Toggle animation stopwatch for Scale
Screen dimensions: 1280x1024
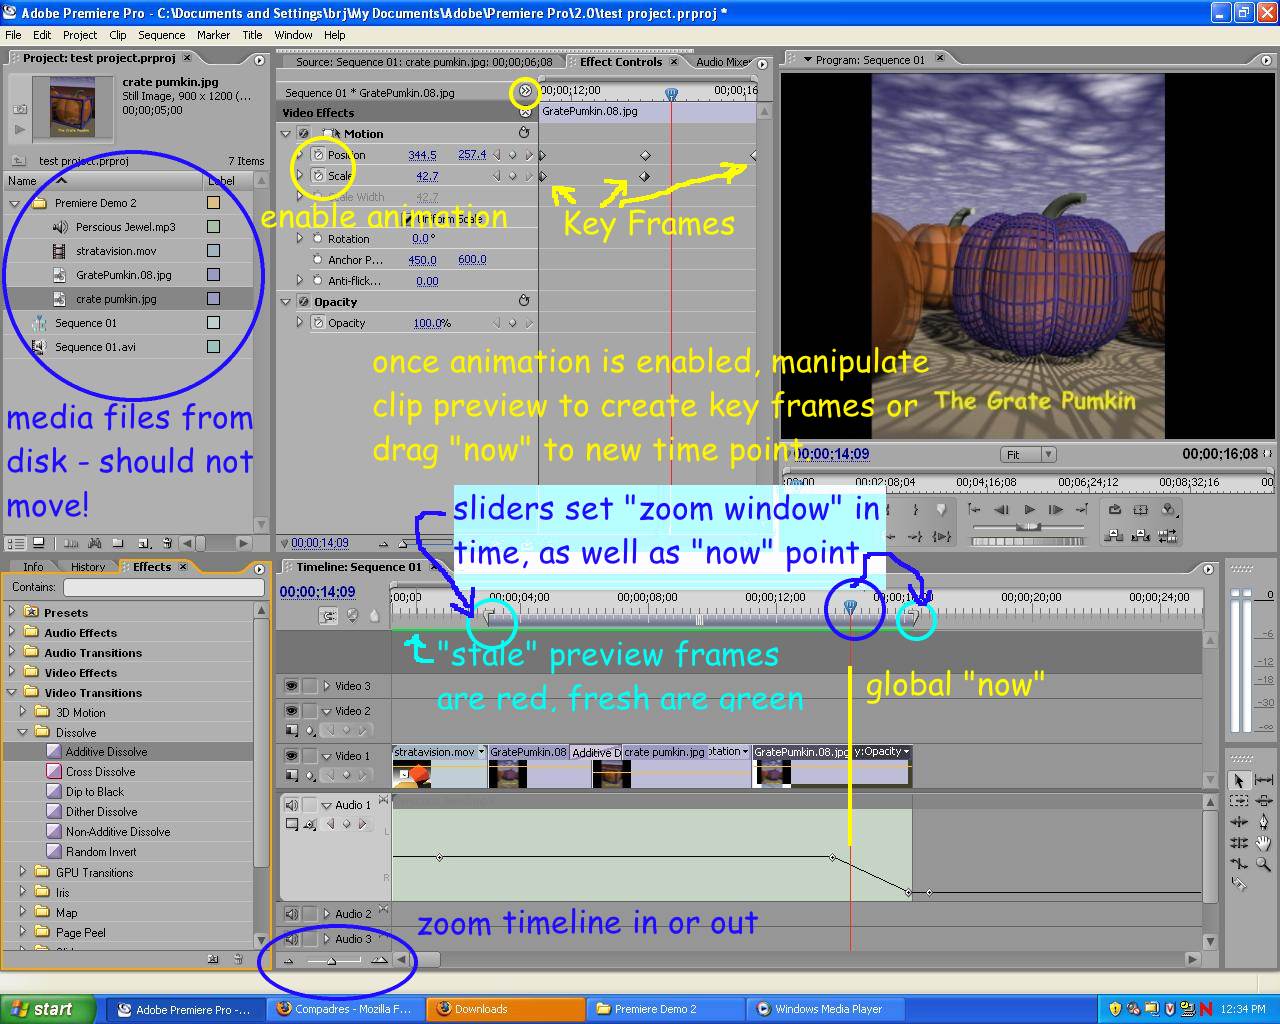[x=318, y=176]
